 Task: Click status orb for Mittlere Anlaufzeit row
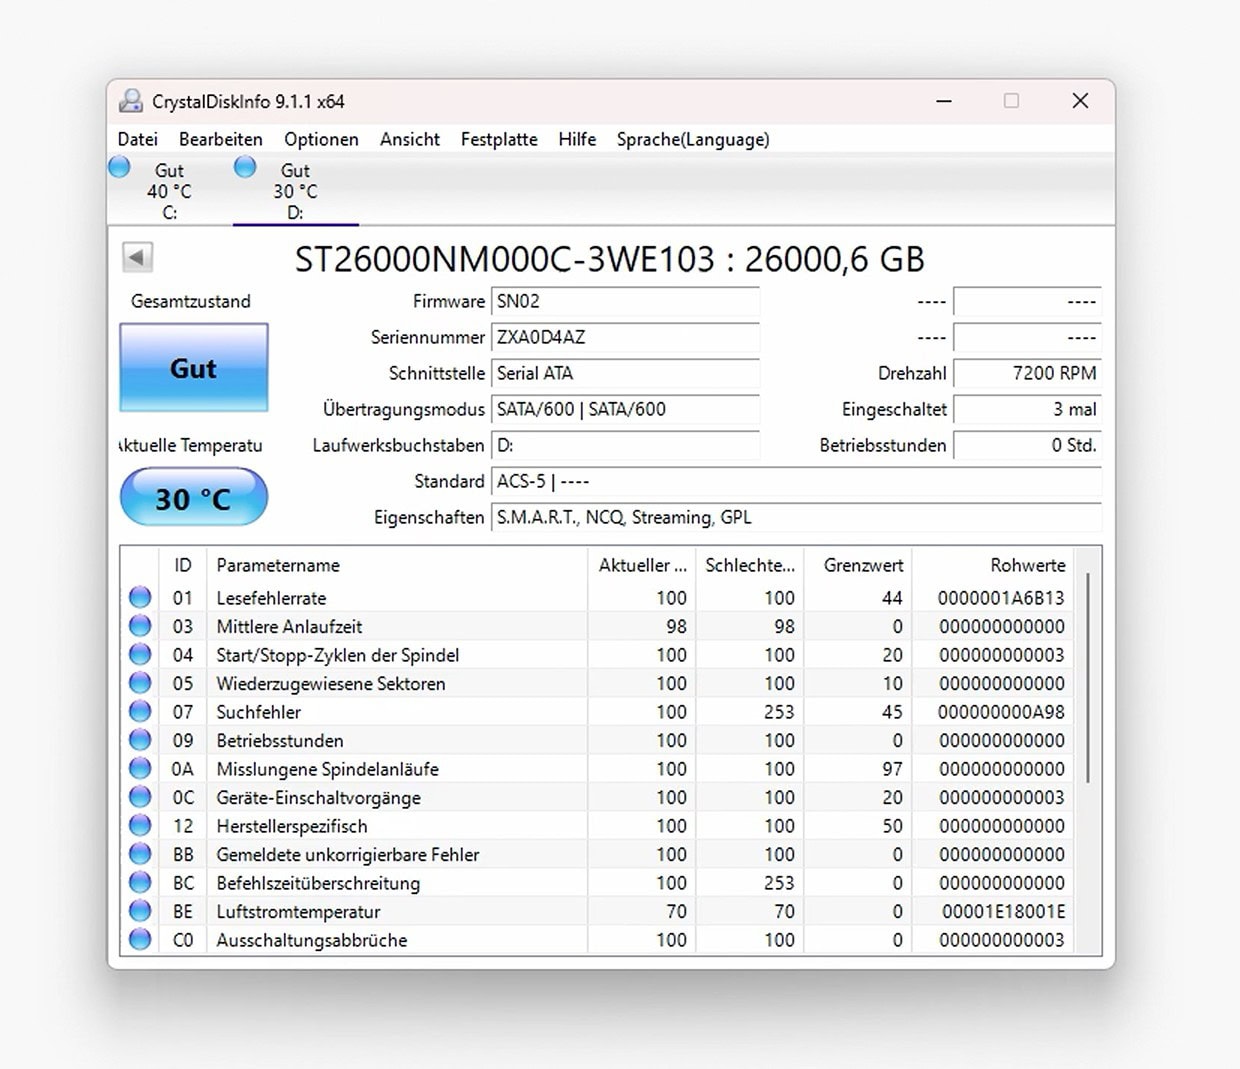140,626
